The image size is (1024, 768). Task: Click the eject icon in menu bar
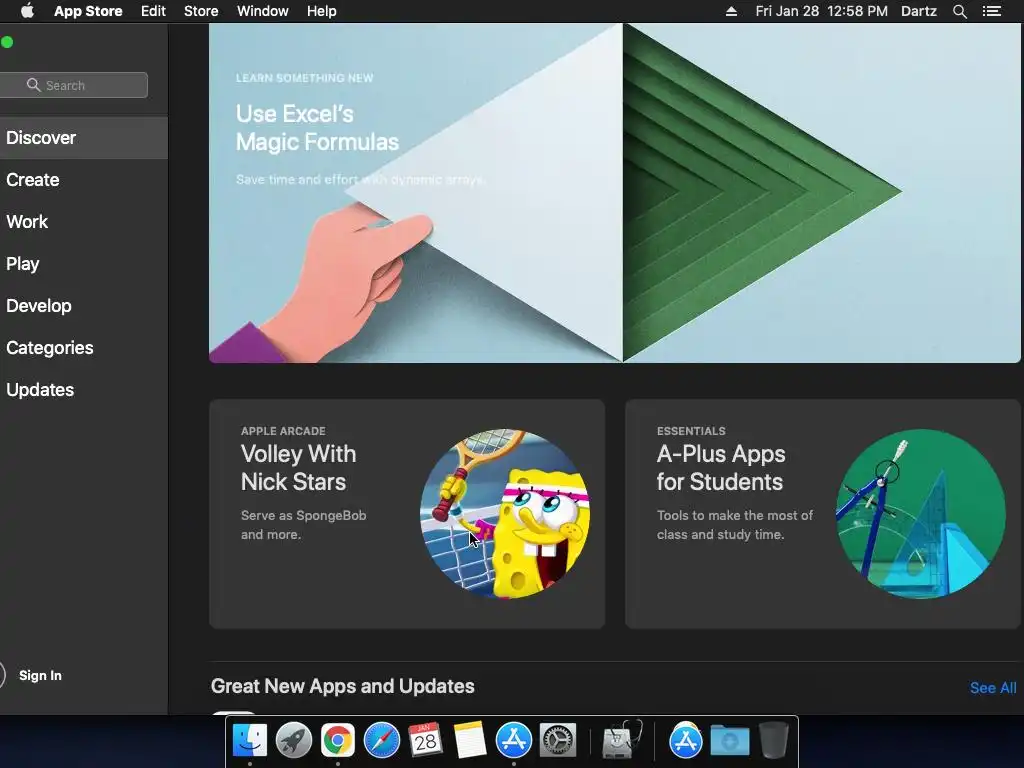[731, 11]
